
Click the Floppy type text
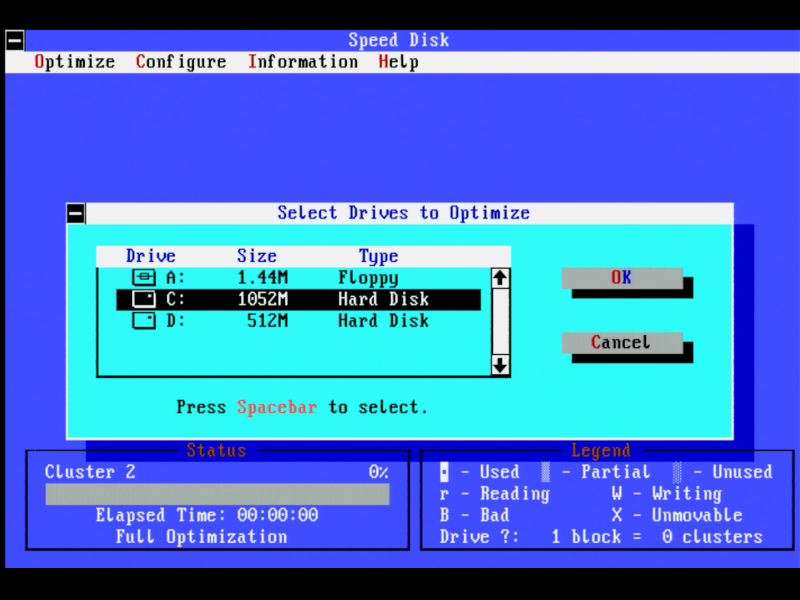[368, 278]
